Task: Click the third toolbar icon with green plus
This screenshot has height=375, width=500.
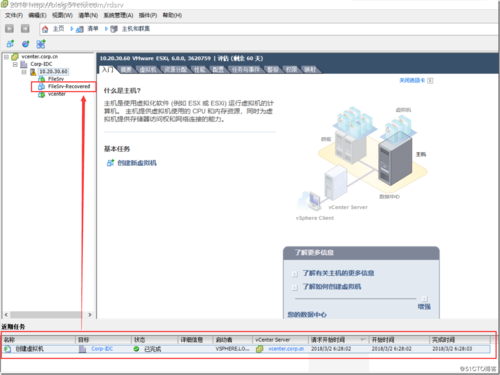Action: (41, 44)
